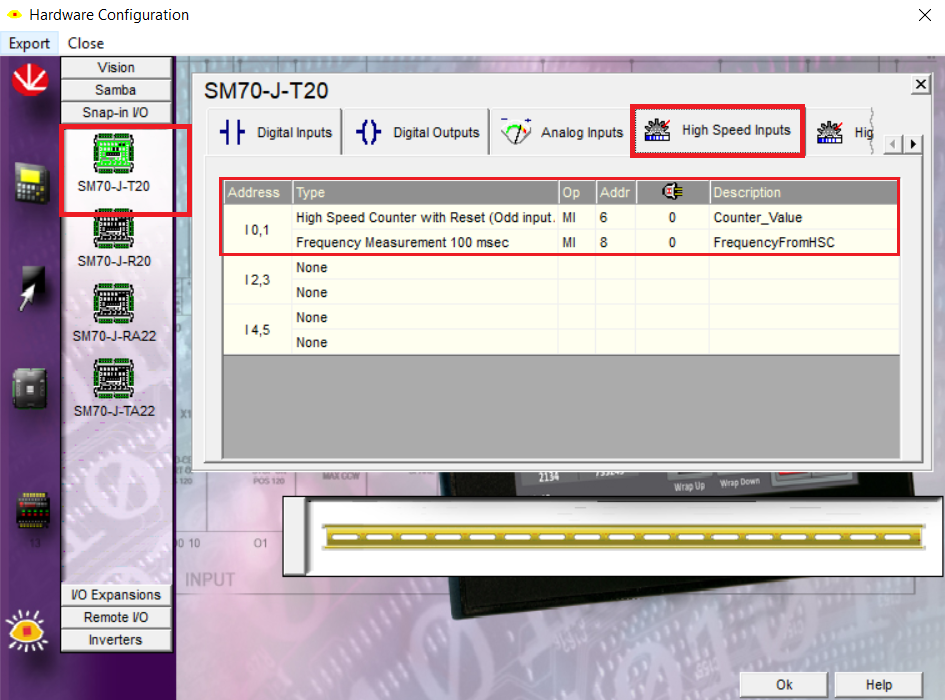Click the FrequencyFromHSC description cell

803,242
